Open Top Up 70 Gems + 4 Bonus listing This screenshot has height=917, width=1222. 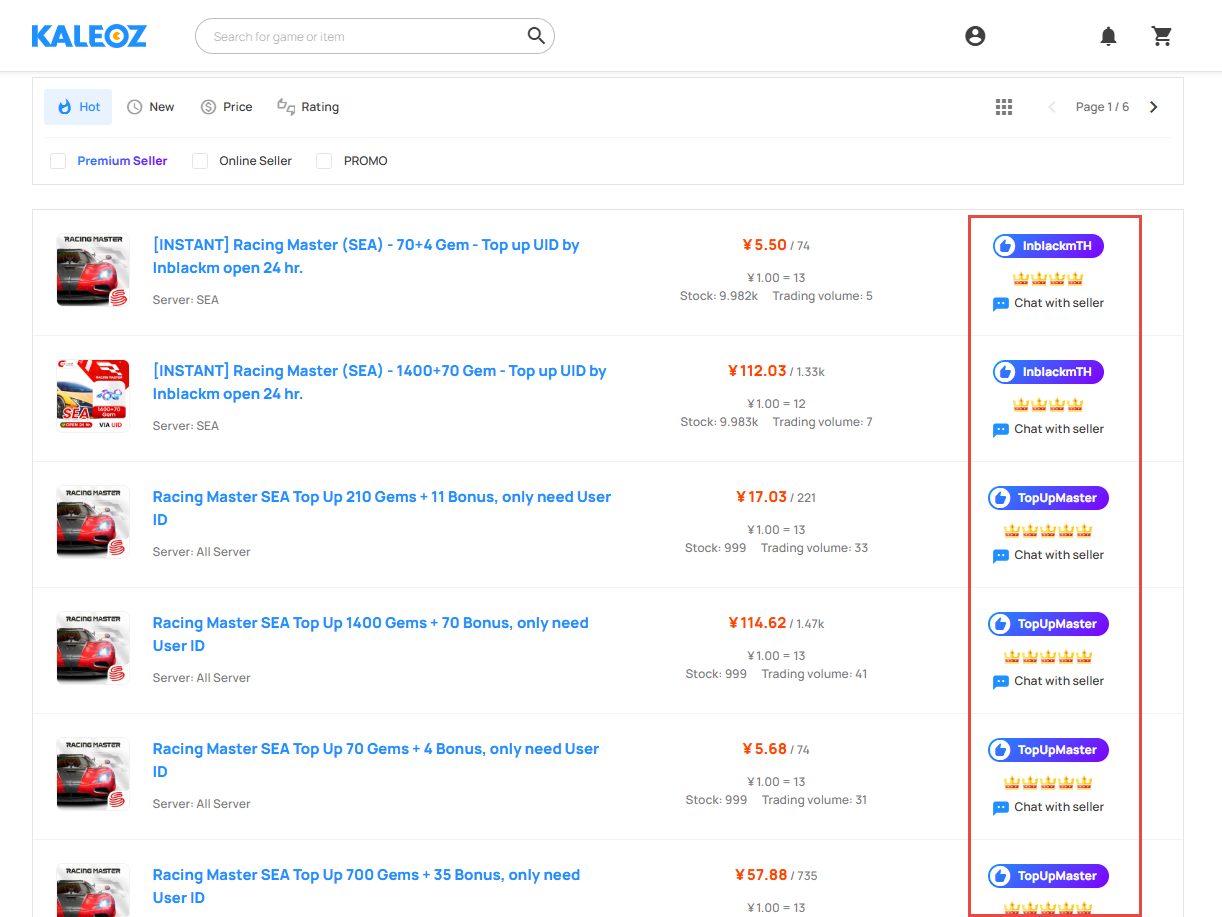(376, 760)
